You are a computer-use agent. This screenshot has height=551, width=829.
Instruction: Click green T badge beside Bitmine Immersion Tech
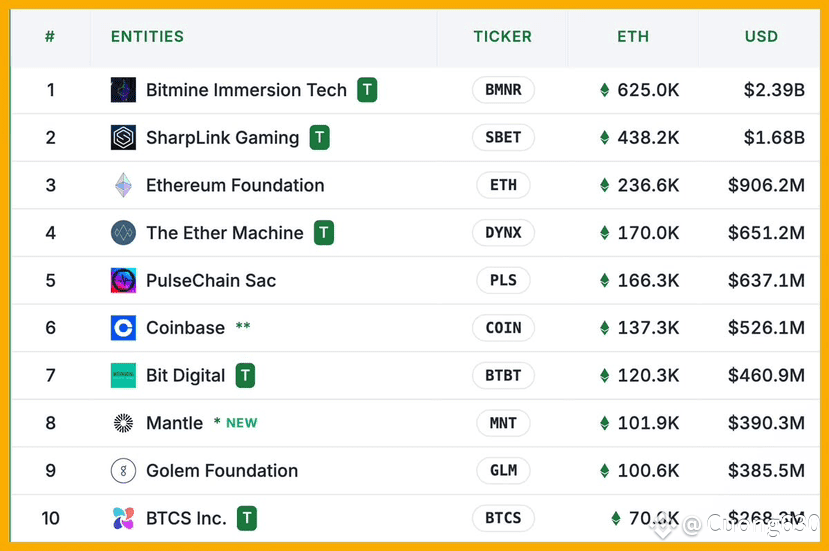point(367,90)
